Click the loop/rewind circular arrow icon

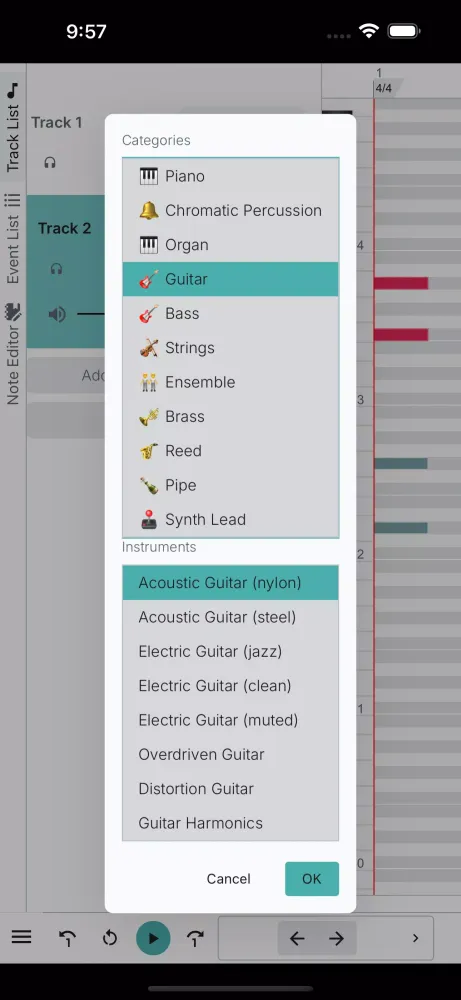coord(110,938)
